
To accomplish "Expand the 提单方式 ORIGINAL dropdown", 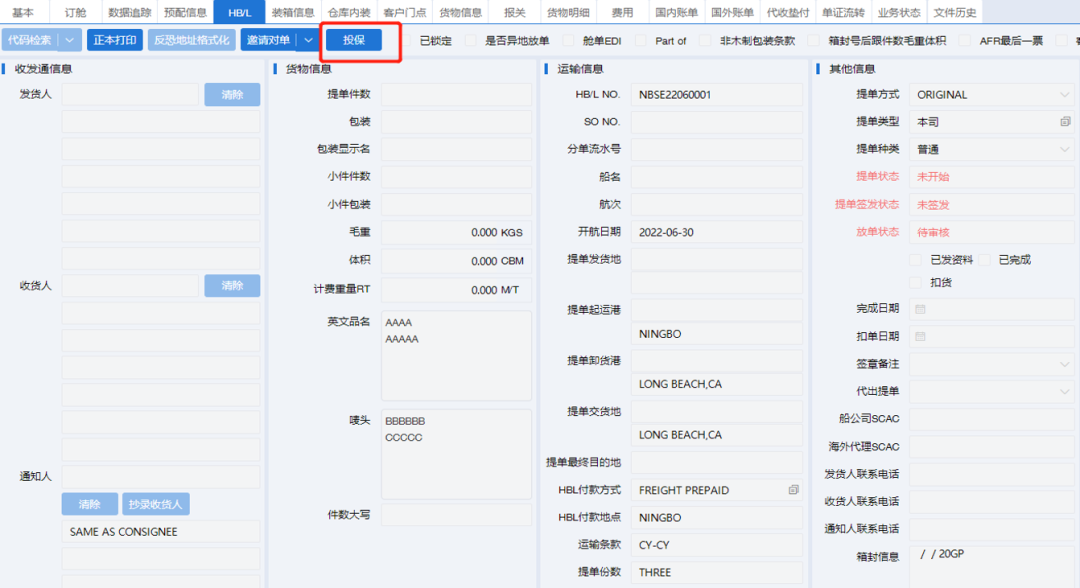I will pos(1064,95).
